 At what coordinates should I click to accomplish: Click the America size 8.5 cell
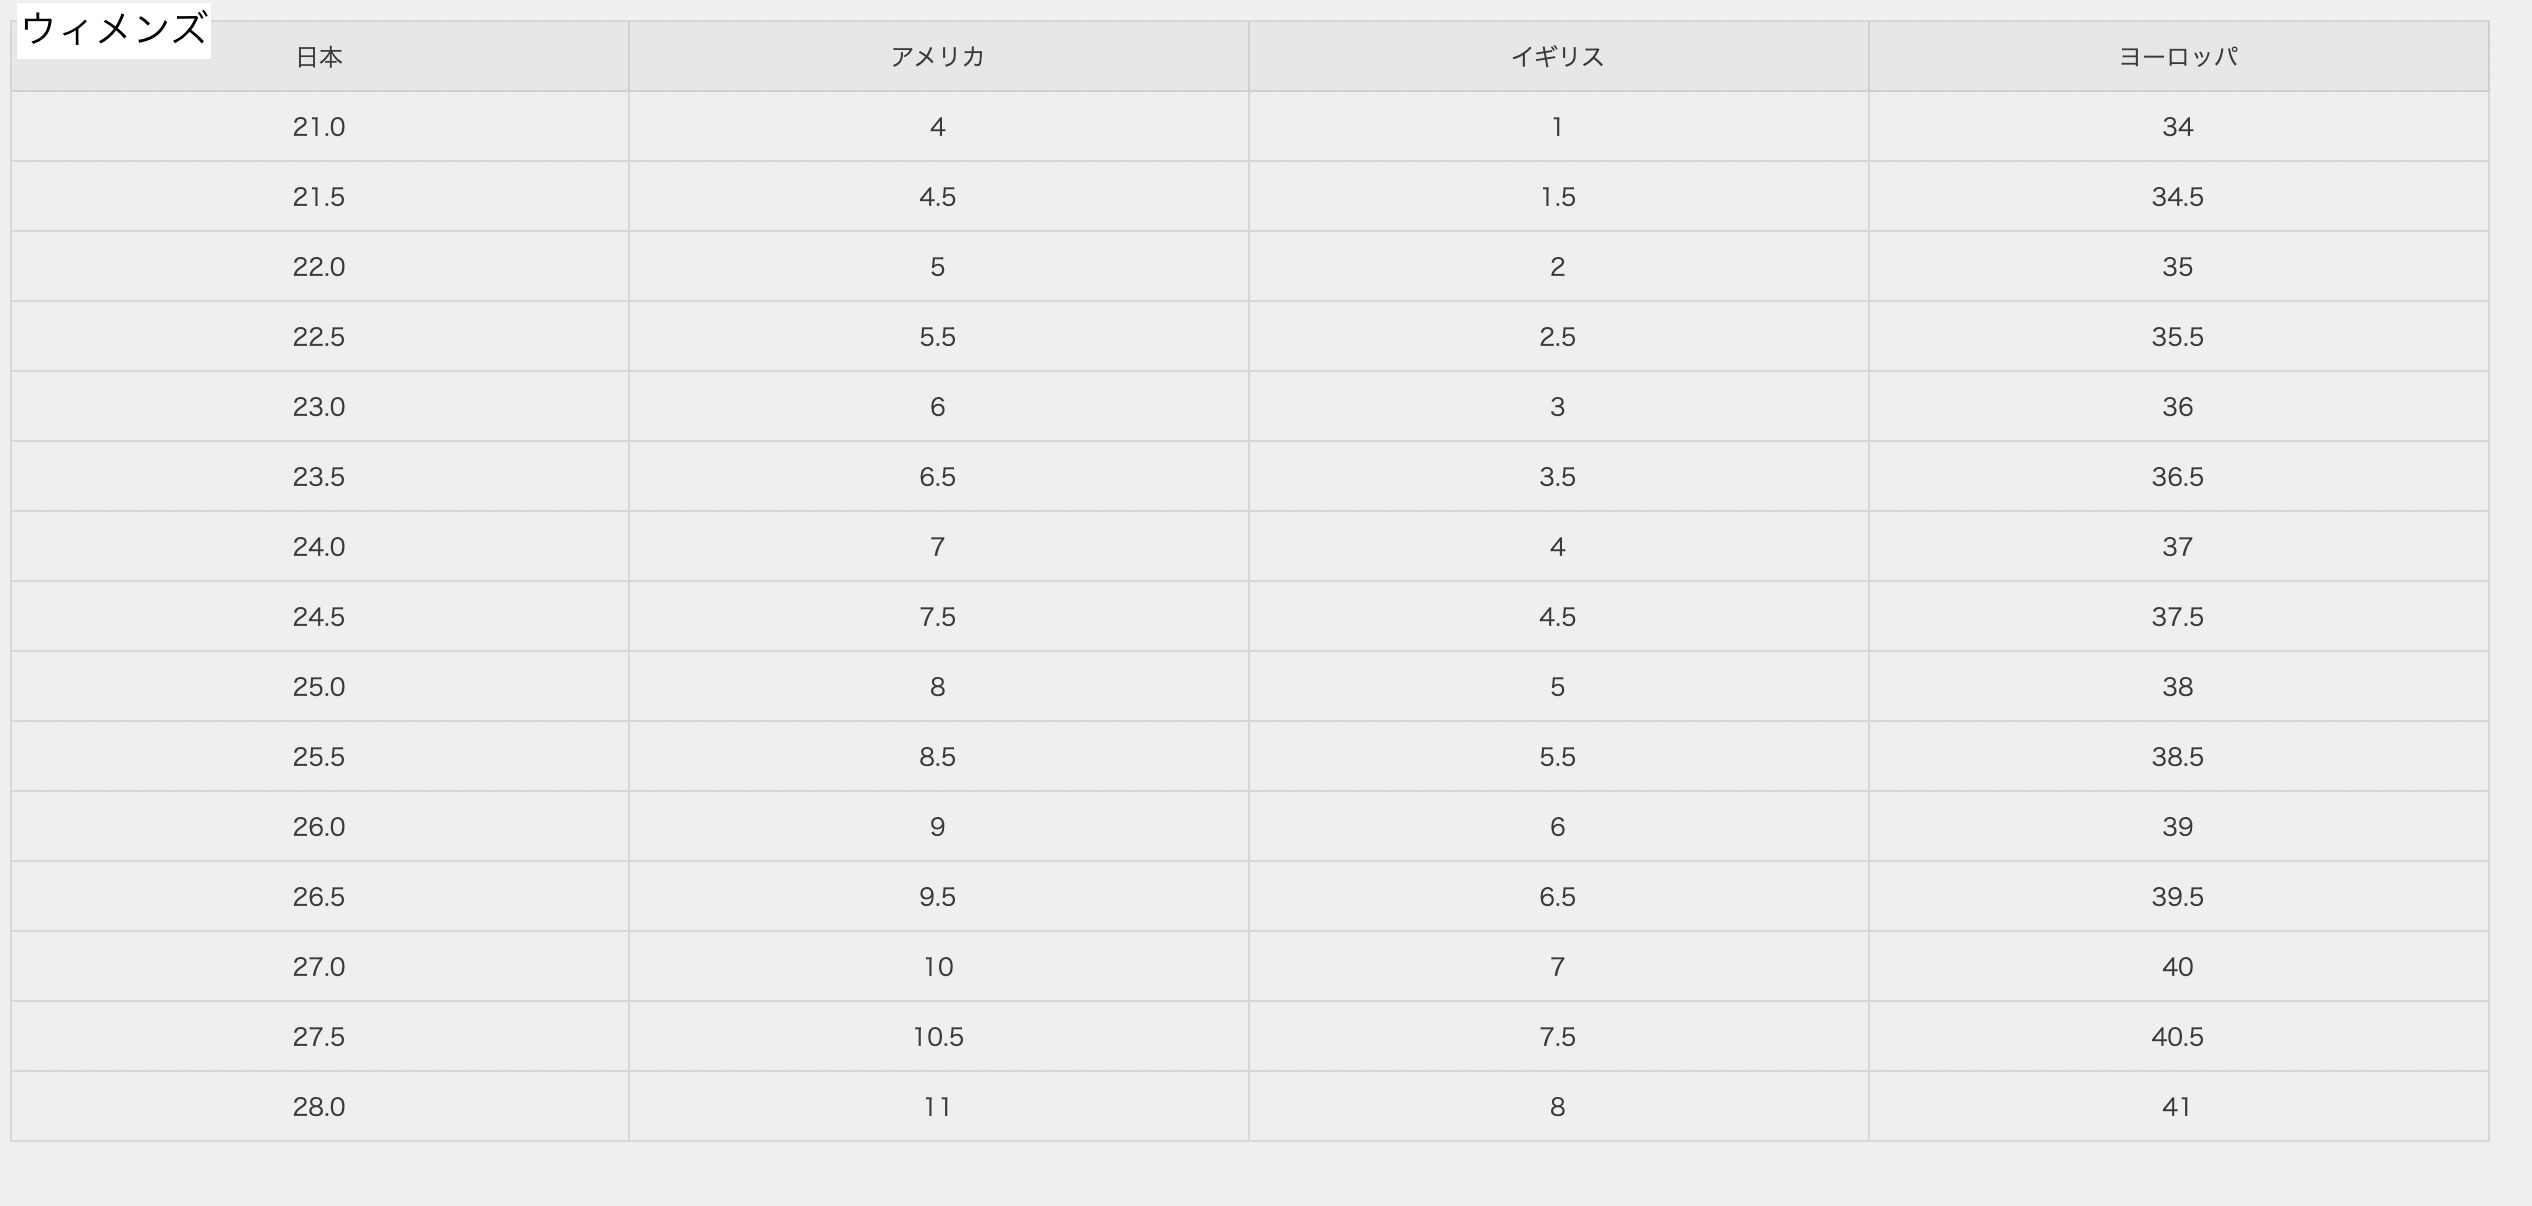click(939, 757)
